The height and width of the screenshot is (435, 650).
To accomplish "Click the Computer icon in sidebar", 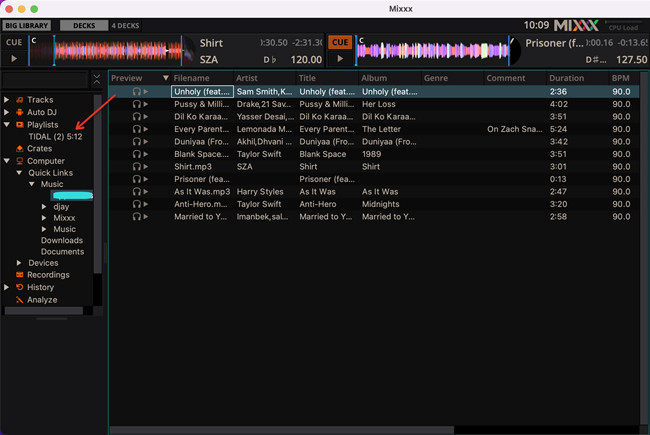I will pyautogui.click(x=19, y=161).
